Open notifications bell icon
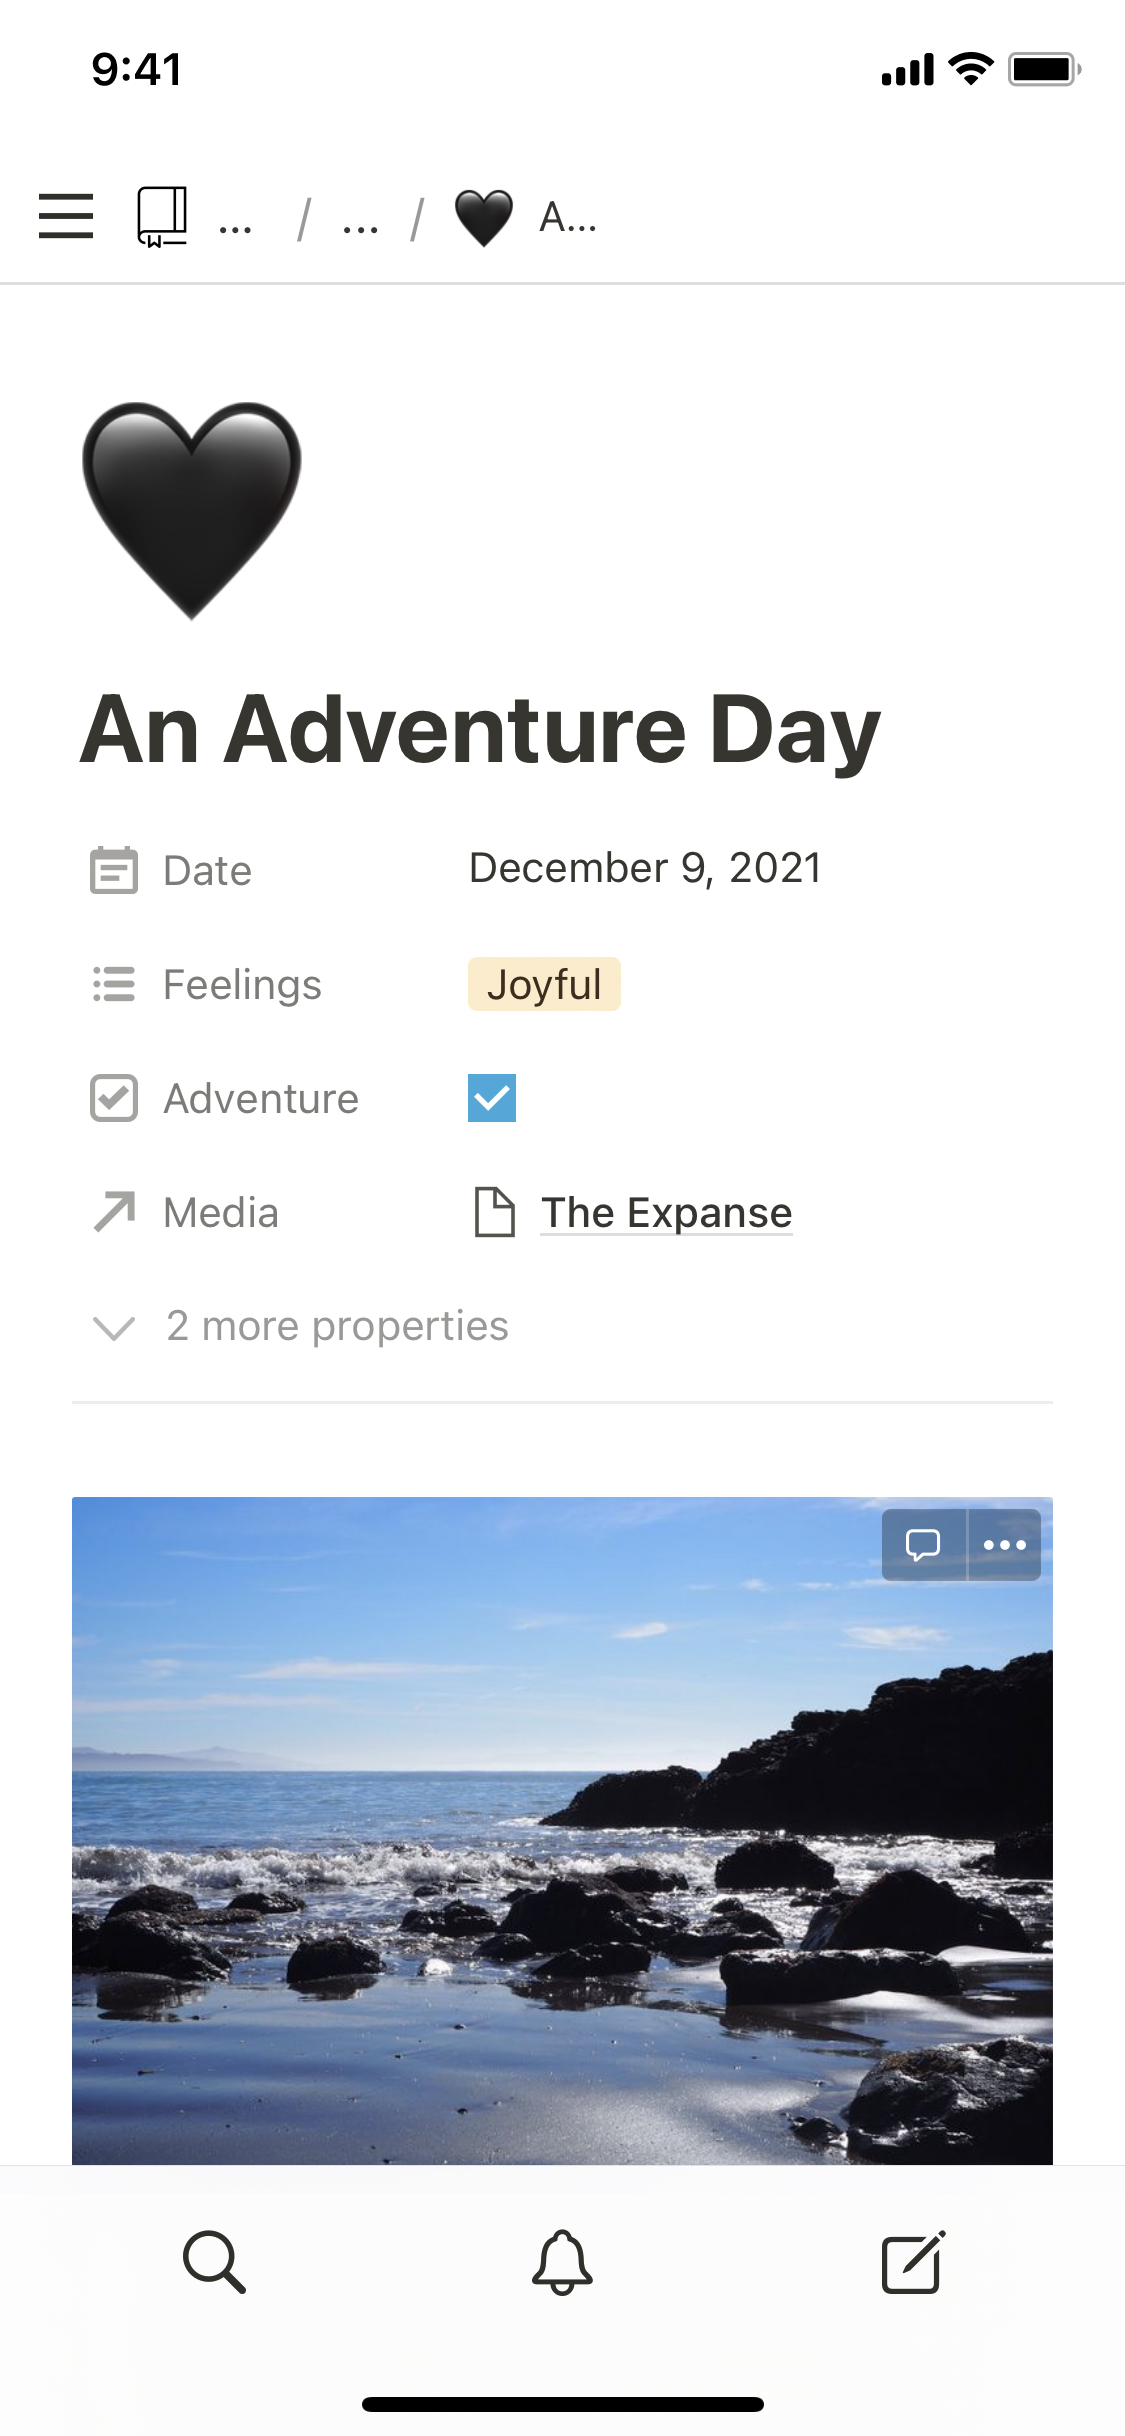The height and width of the screenshot is (2436, 1125). [562, 2262]
